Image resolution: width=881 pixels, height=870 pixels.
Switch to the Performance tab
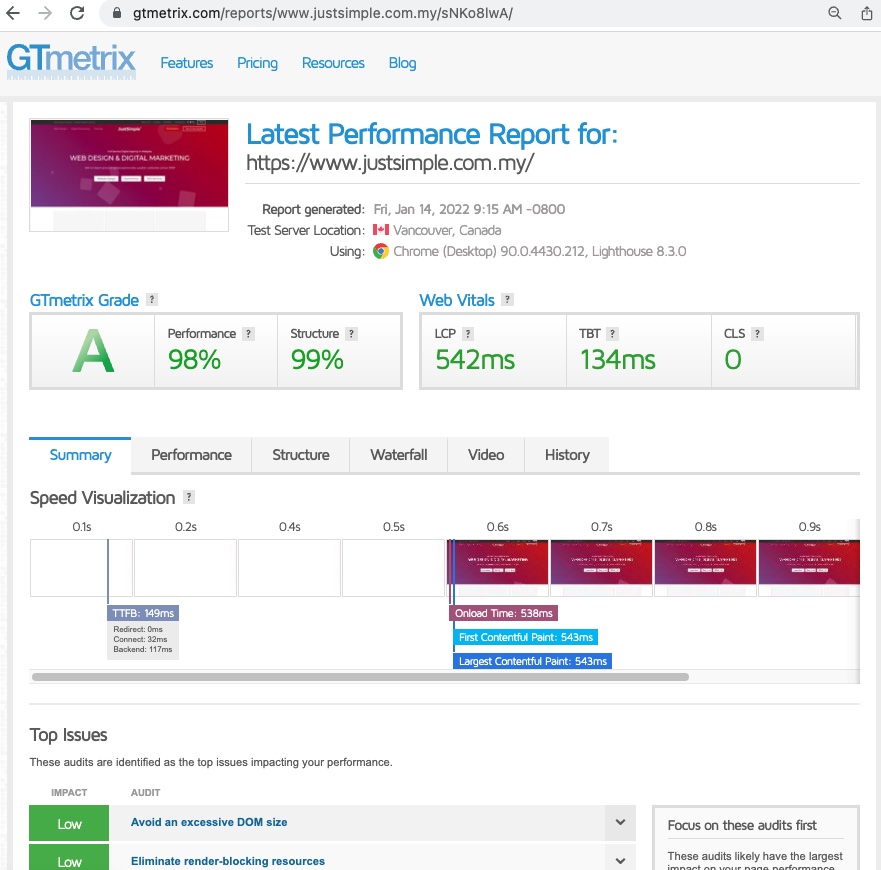pos(191,455)
